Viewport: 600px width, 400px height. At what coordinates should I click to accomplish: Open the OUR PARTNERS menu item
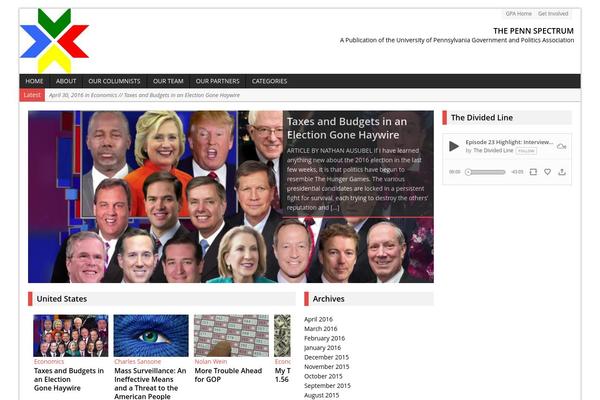tap(217, 81)
